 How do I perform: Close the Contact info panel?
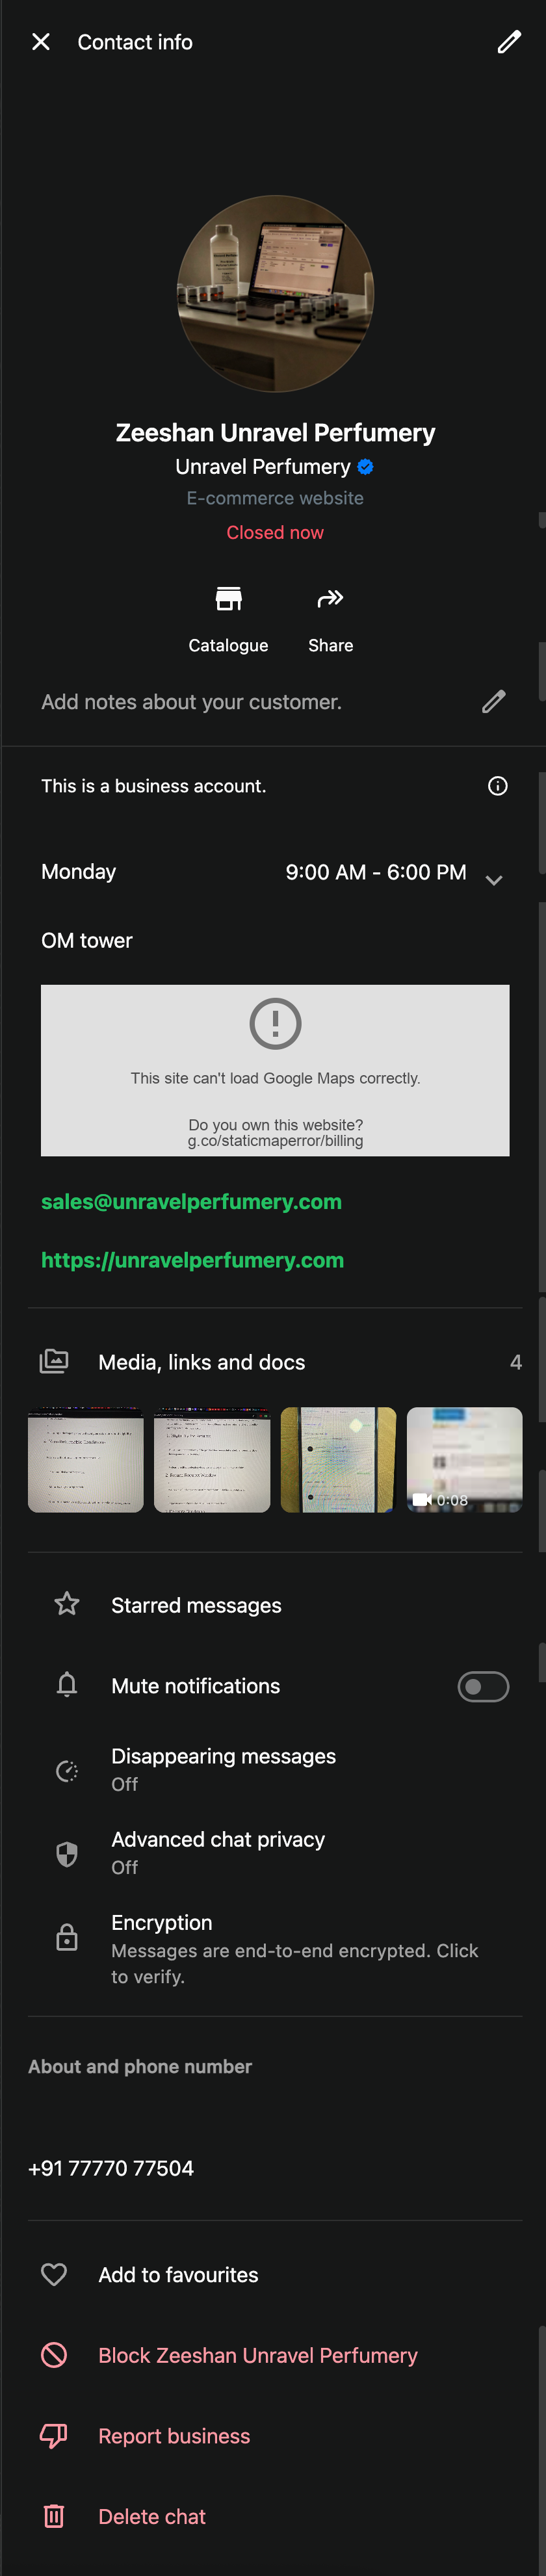pos(41,42)
